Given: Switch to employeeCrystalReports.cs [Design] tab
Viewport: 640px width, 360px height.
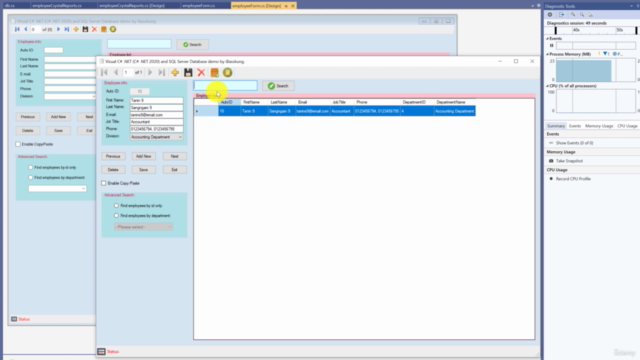Looking at the screenshot, I should [132, 6].
